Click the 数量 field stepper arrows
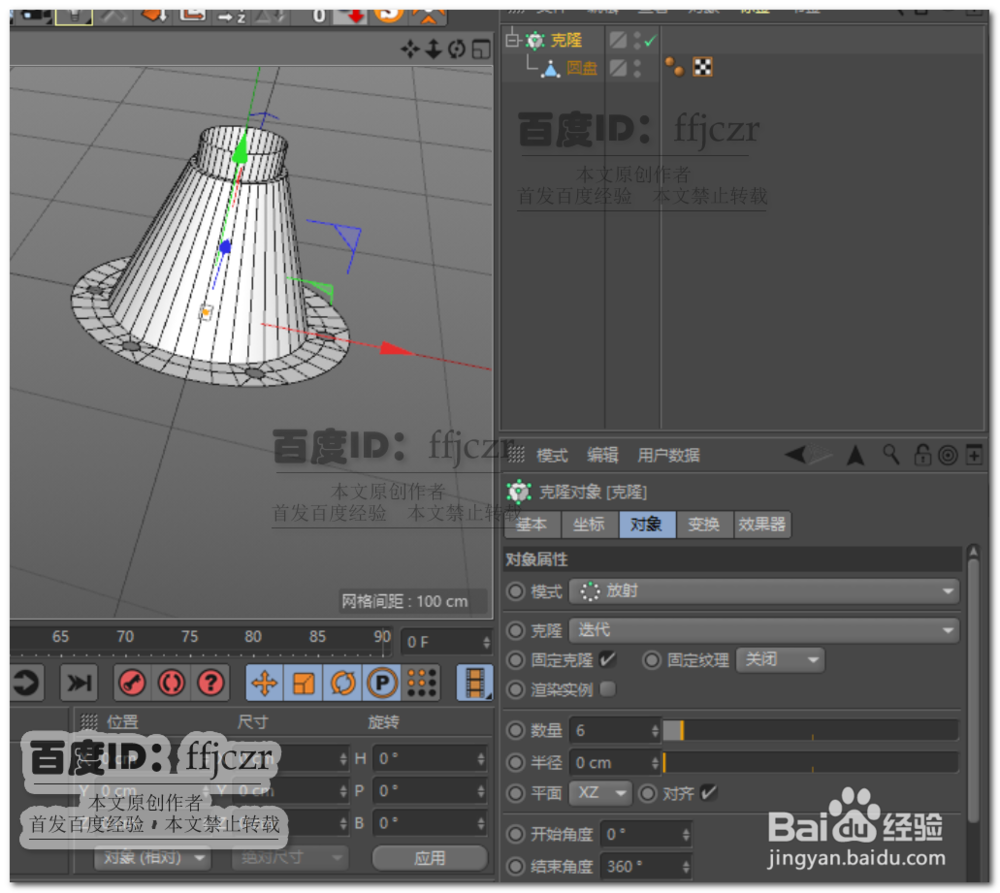 pyautogui.click(x=655, y=730)
